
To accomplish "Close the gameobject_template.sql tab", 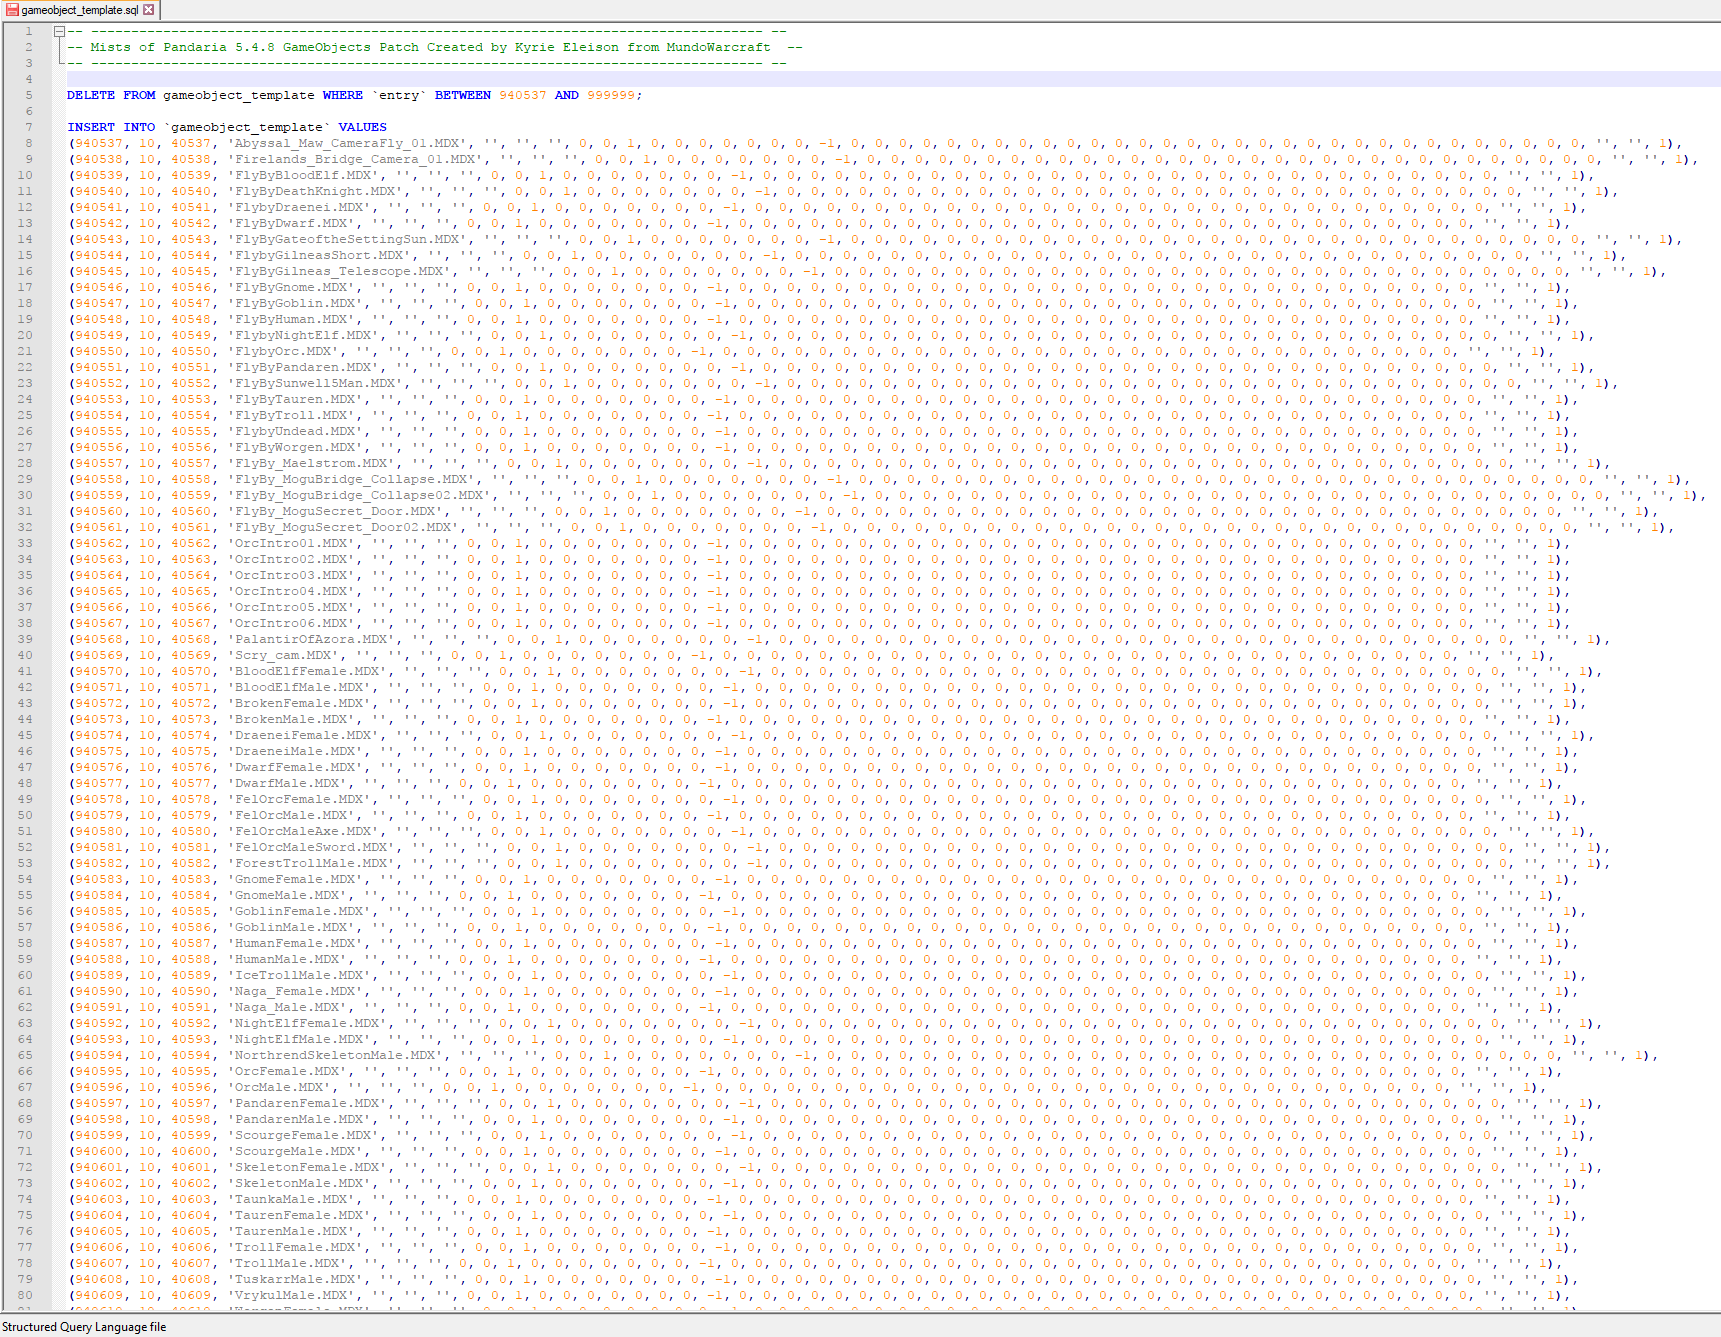I will tap(148, 9).
